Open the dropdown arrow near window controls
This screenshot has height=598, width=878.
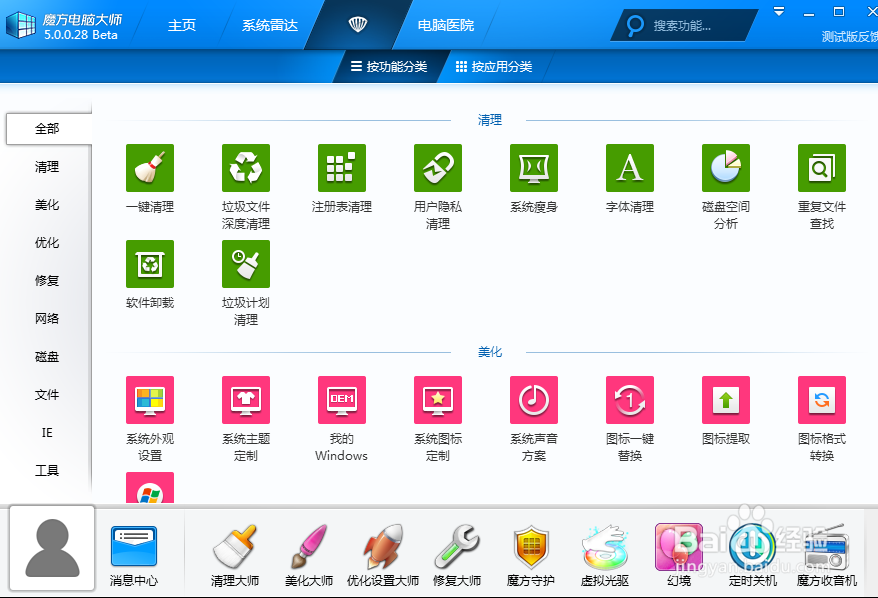pos(779,12)
